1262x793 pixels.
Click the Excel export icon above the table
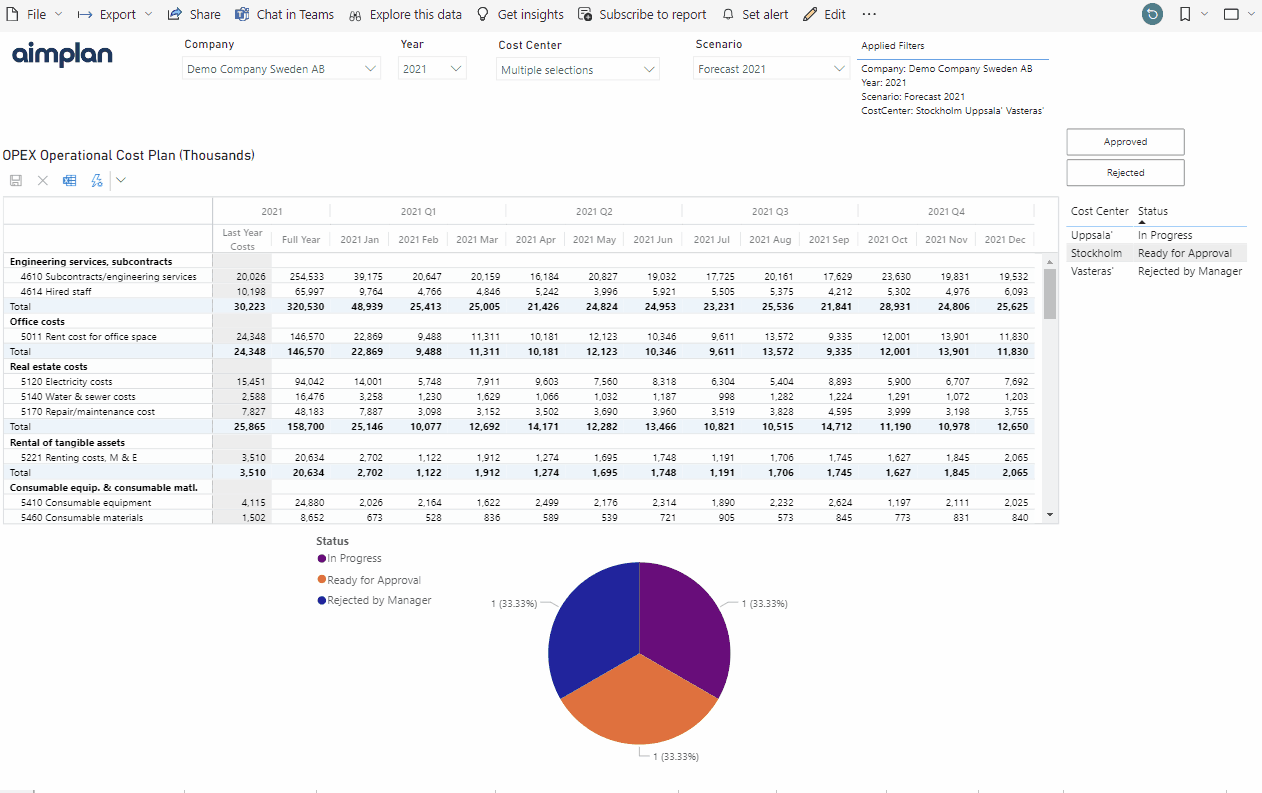70,180
